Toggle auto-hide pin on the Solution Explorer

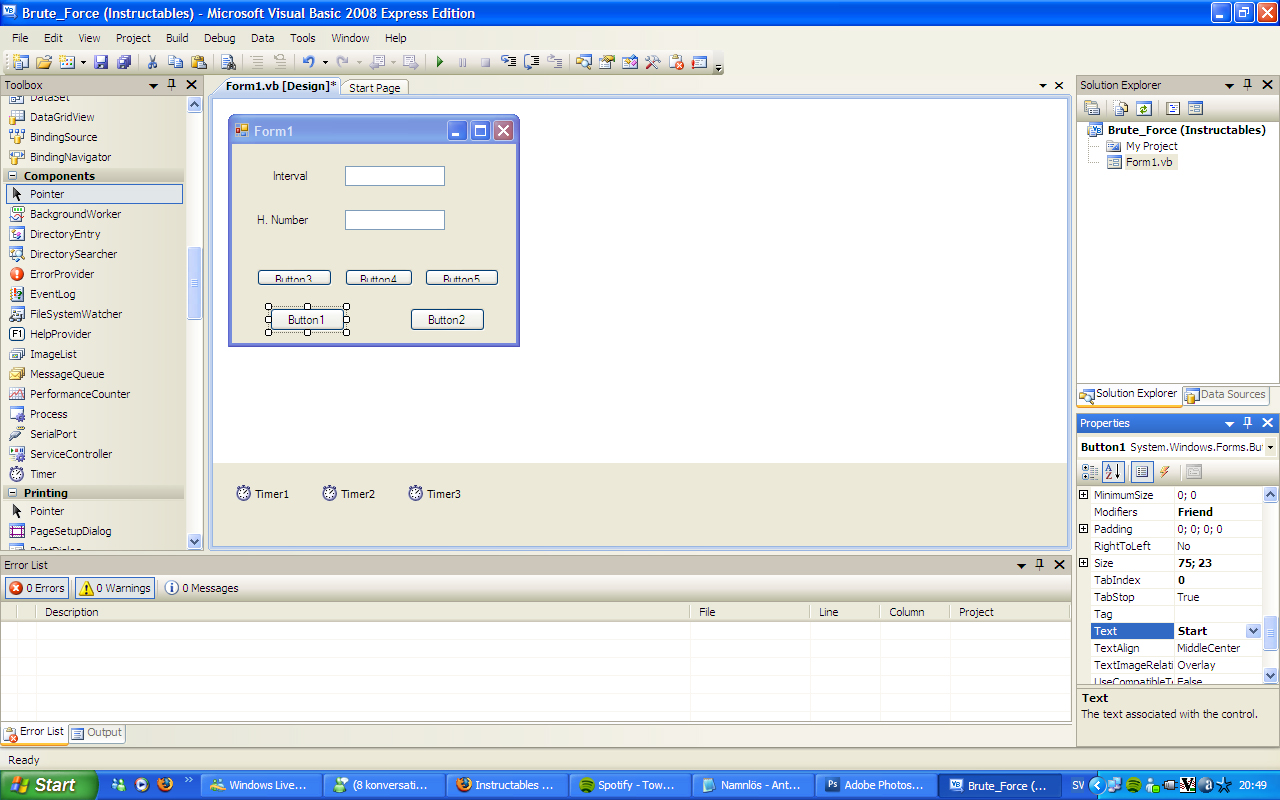pos(1248,85)
